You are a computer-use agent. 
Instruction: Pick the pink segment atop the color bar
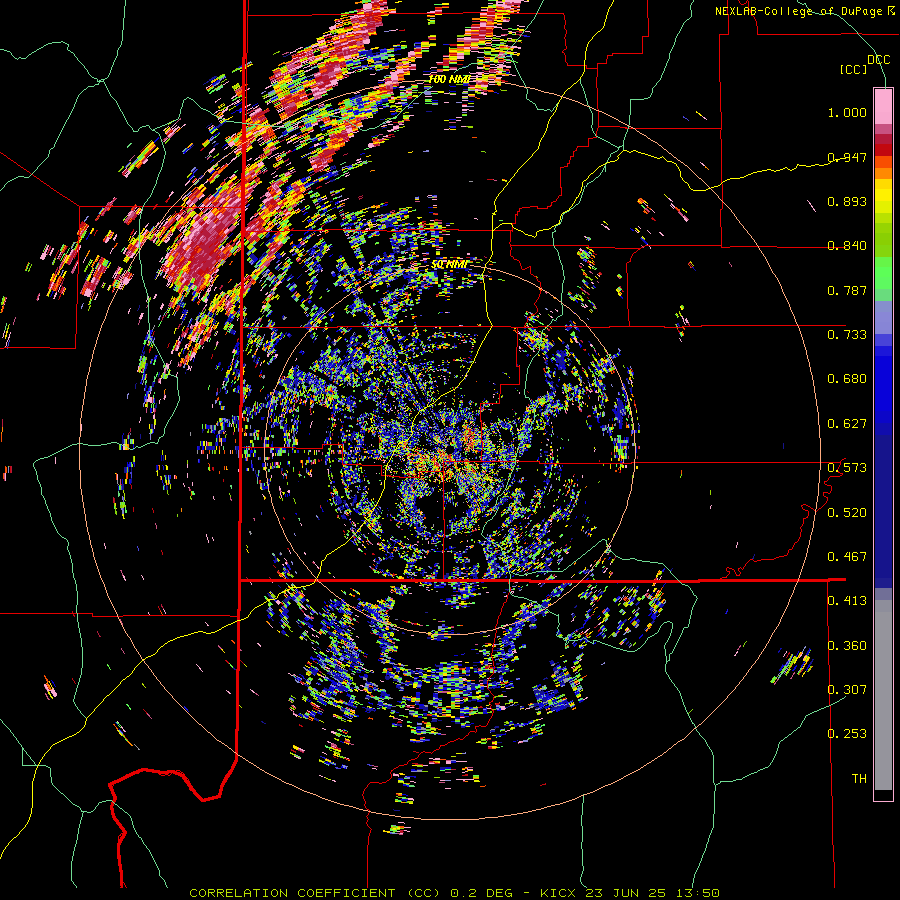(x=883, y=106)
